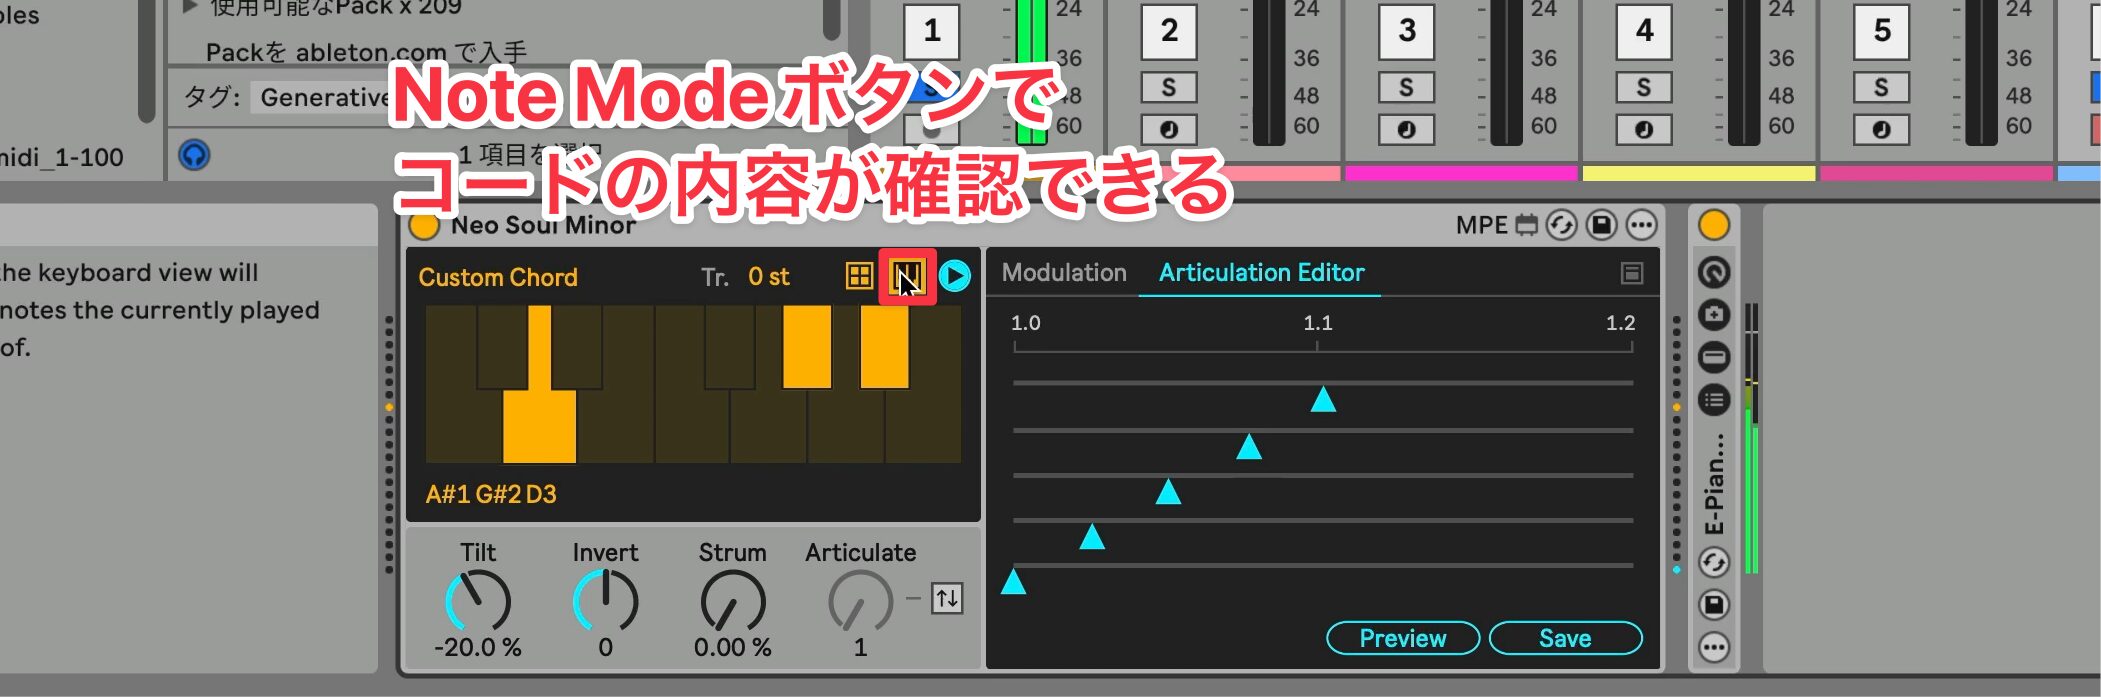Show the chain list on E-Piano rack
Screen dimensions: 2101x697
coord(1714,400)
